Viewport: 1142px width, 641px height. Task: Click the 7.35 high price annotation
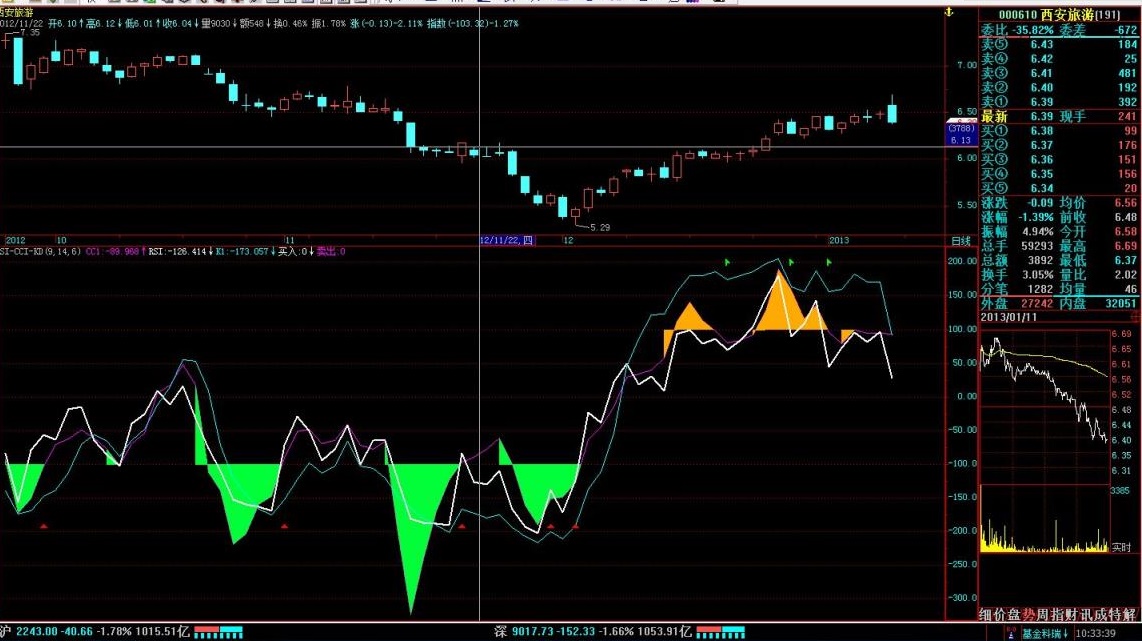click(x=30, y=33)
